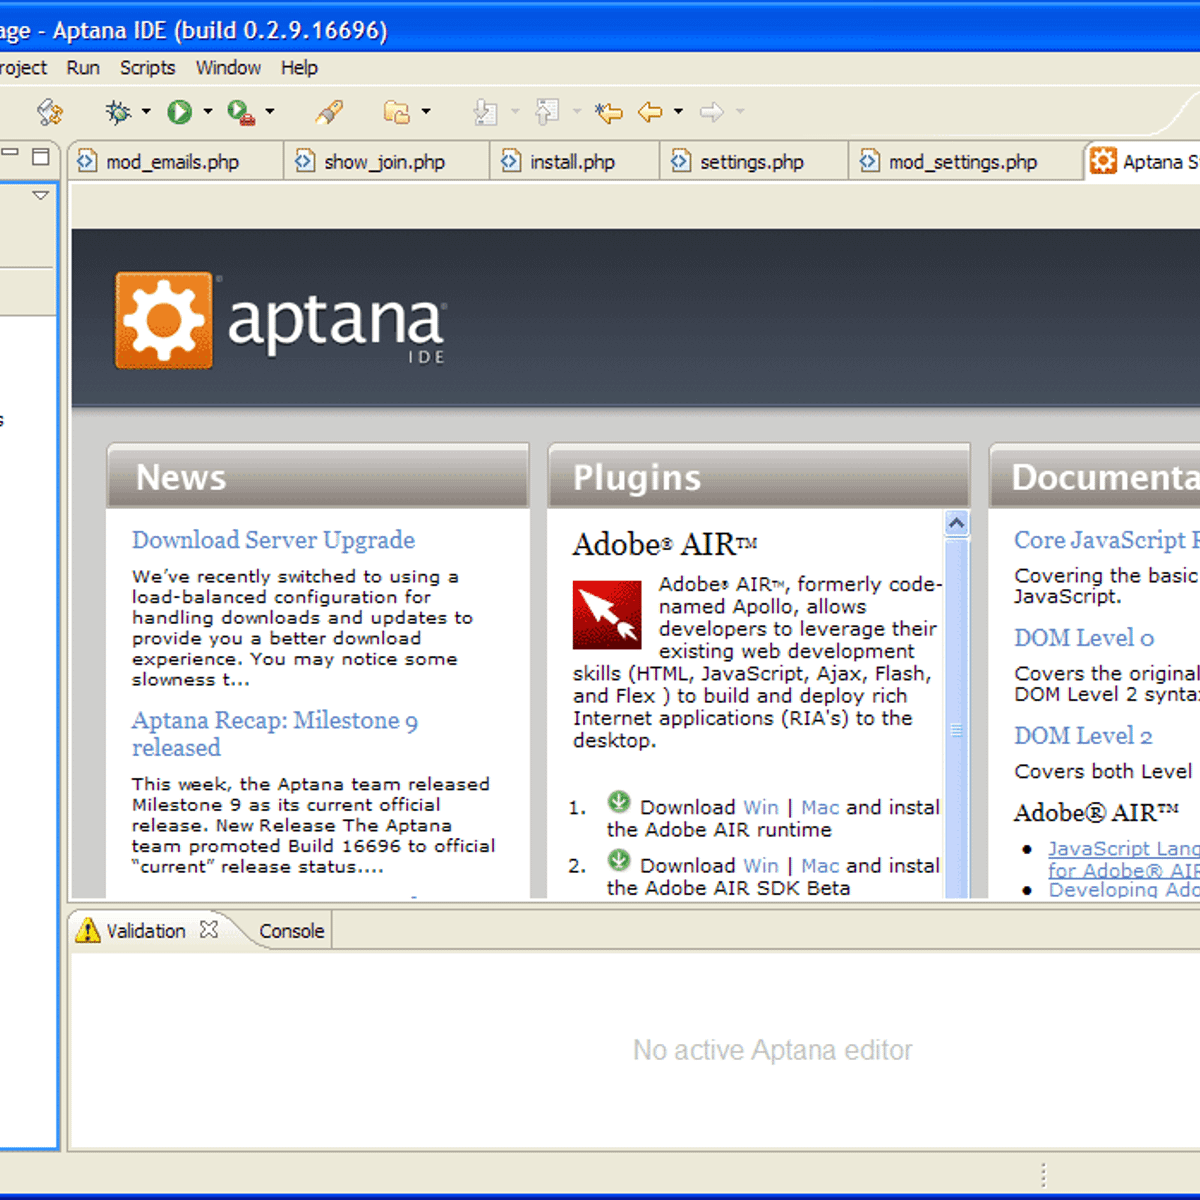Switch to the mod_settings.php tab
Viewport: 1200px width, 1200px height.
click(x=966, y=161)
